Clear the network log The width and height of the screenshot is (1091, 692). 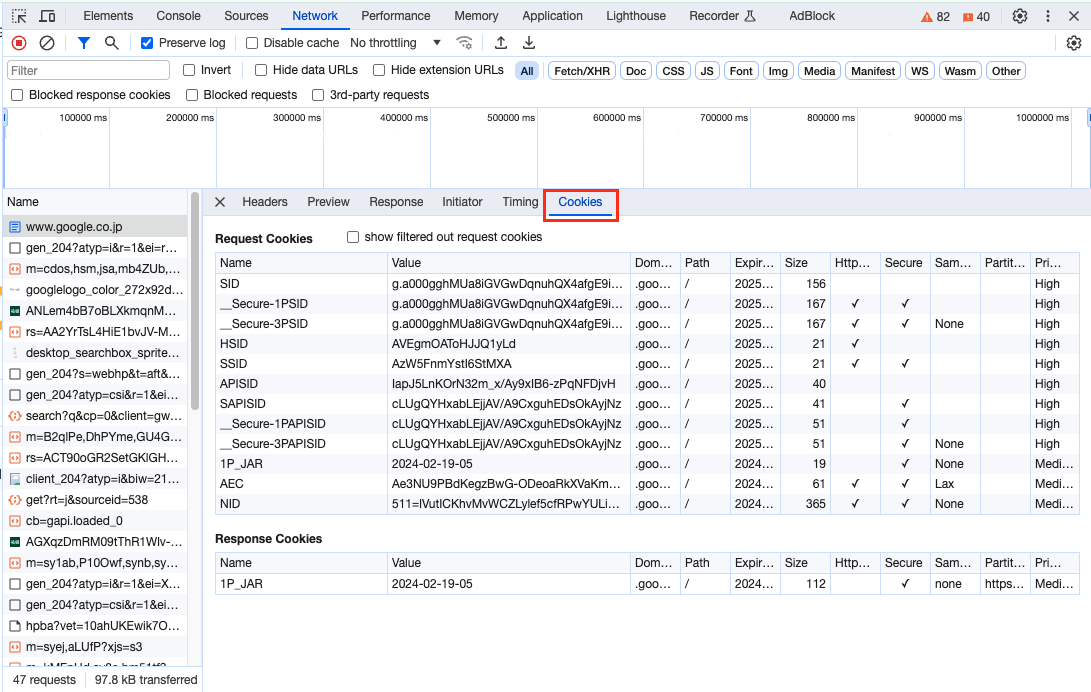(47, 43)
